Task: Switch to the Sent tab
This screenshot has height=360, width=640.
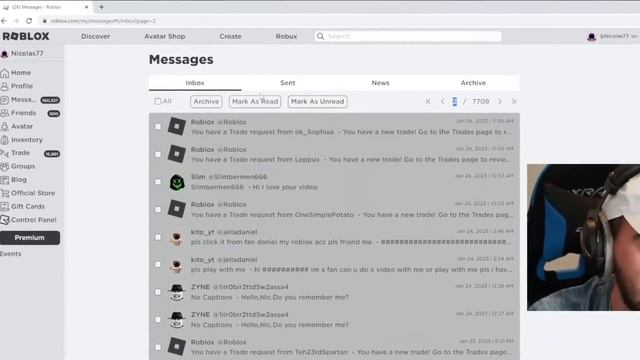Action: pyautogui.click(x=288, y=83)
